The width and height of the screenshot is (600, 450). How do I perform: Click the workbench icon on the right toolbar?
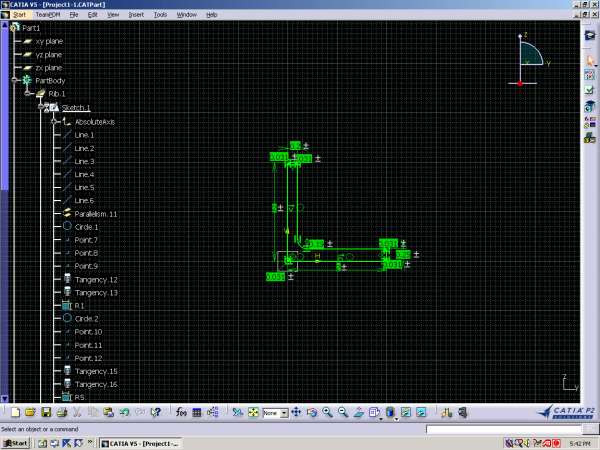point(590,36)
